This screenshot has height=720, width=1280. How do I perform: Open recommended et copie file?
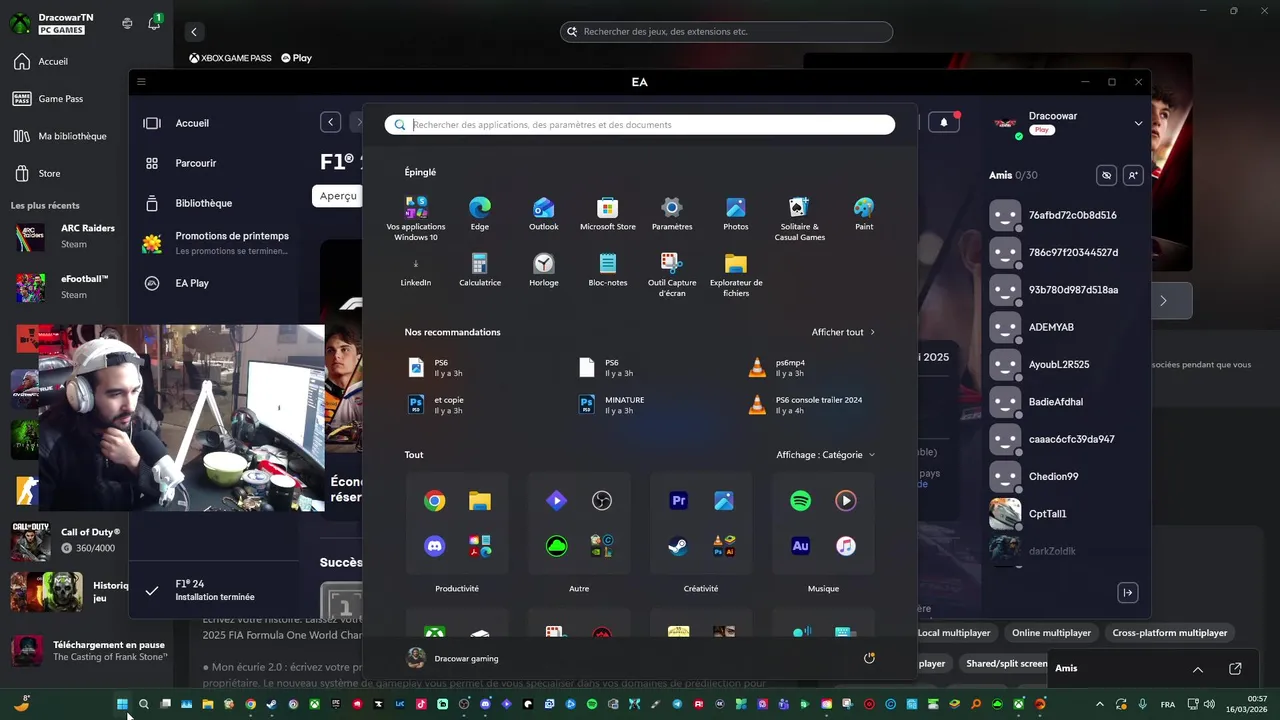[436, 405]
